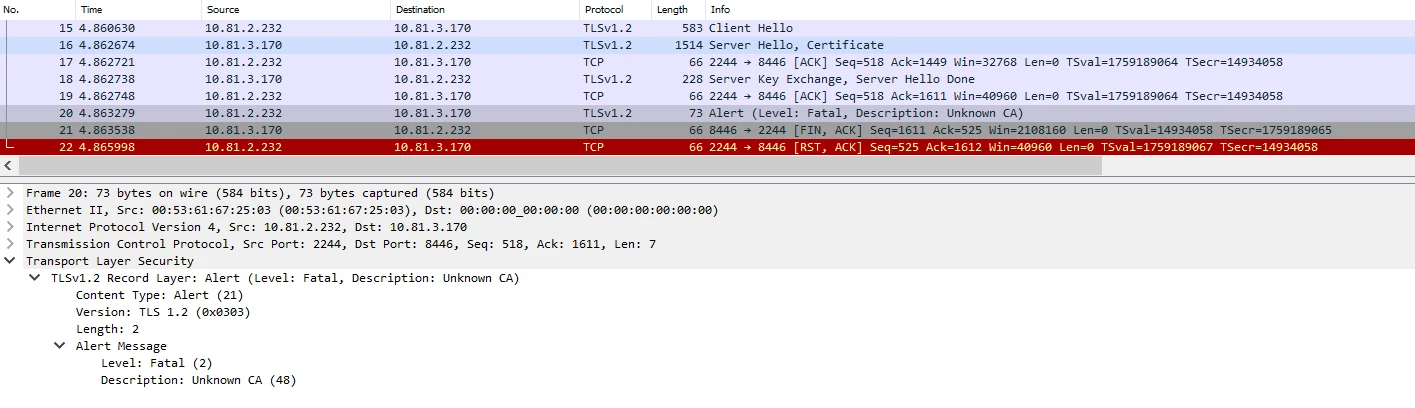Click TLSv1.2 protocol cell of packet 15

(608, 28)
